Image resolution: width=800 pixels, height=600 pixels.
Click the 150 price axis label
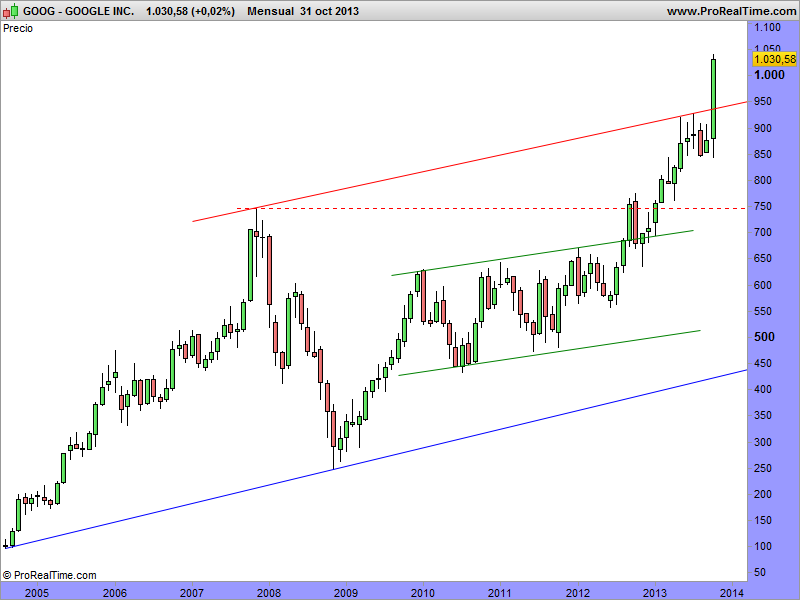tap(763, 520)
